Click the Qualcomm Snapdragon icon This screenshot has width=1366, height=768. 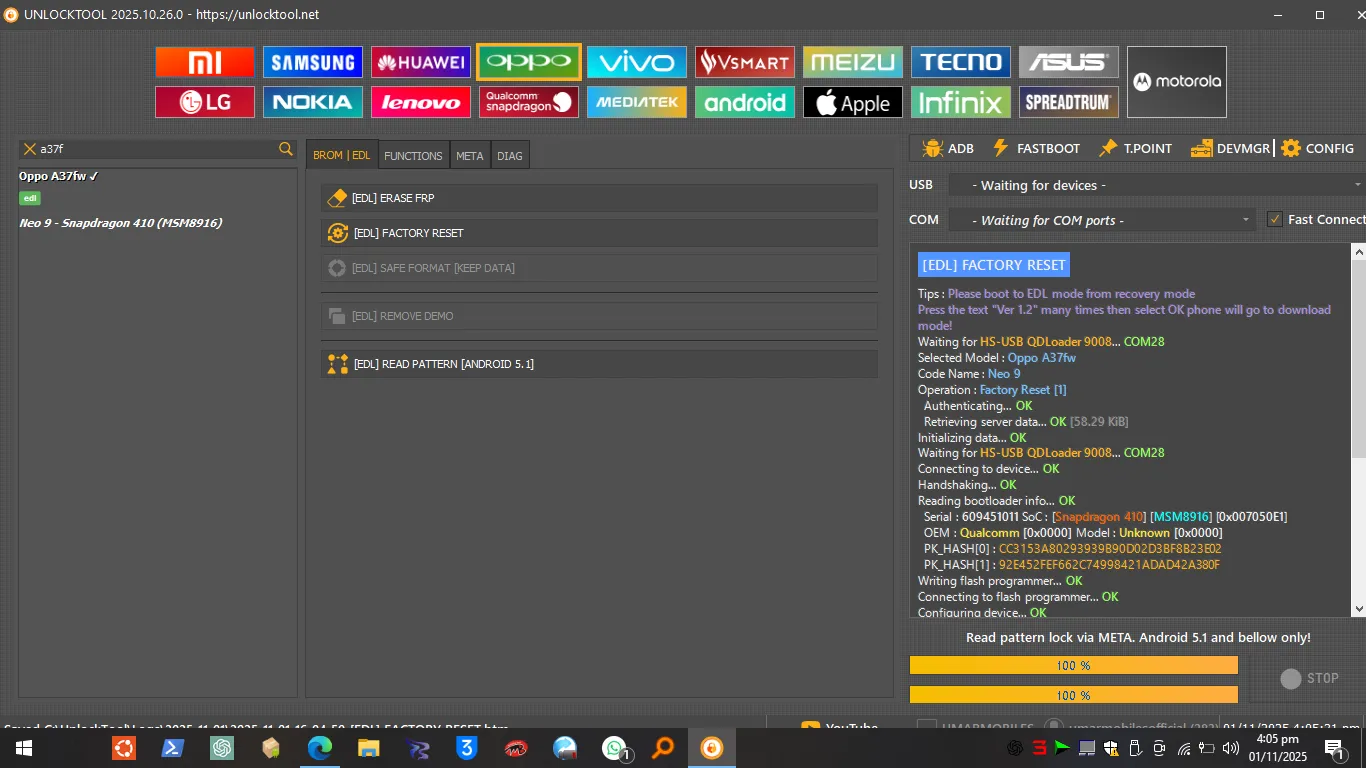point(529,102)
